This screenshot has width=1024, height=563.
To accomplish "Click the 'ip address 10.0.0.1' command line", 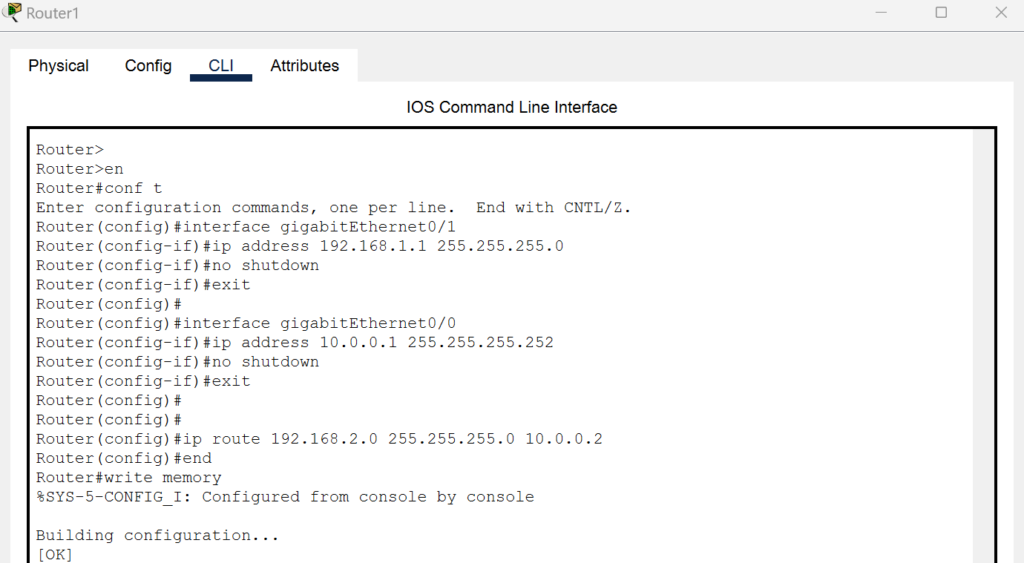I will (x=295, y=343).
